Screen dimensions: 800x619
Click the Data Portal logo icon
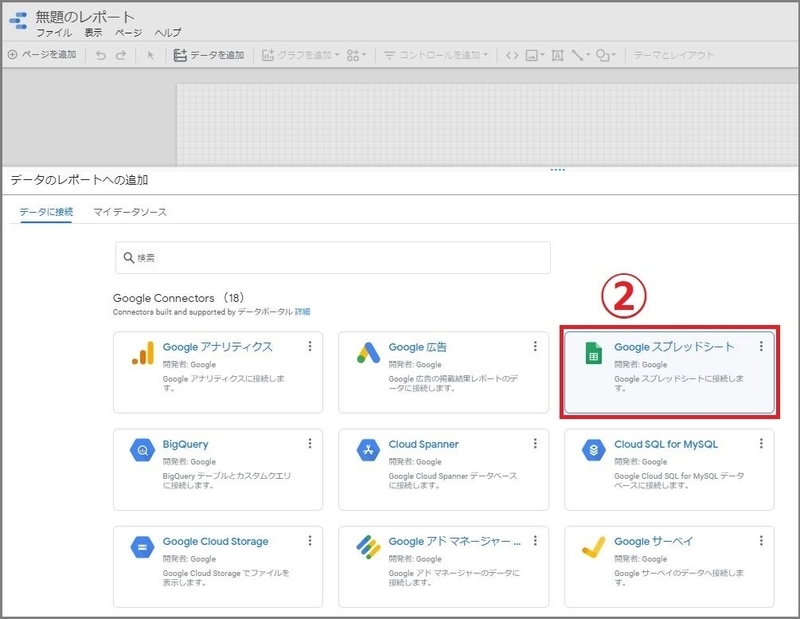click(x=18, y=20)
